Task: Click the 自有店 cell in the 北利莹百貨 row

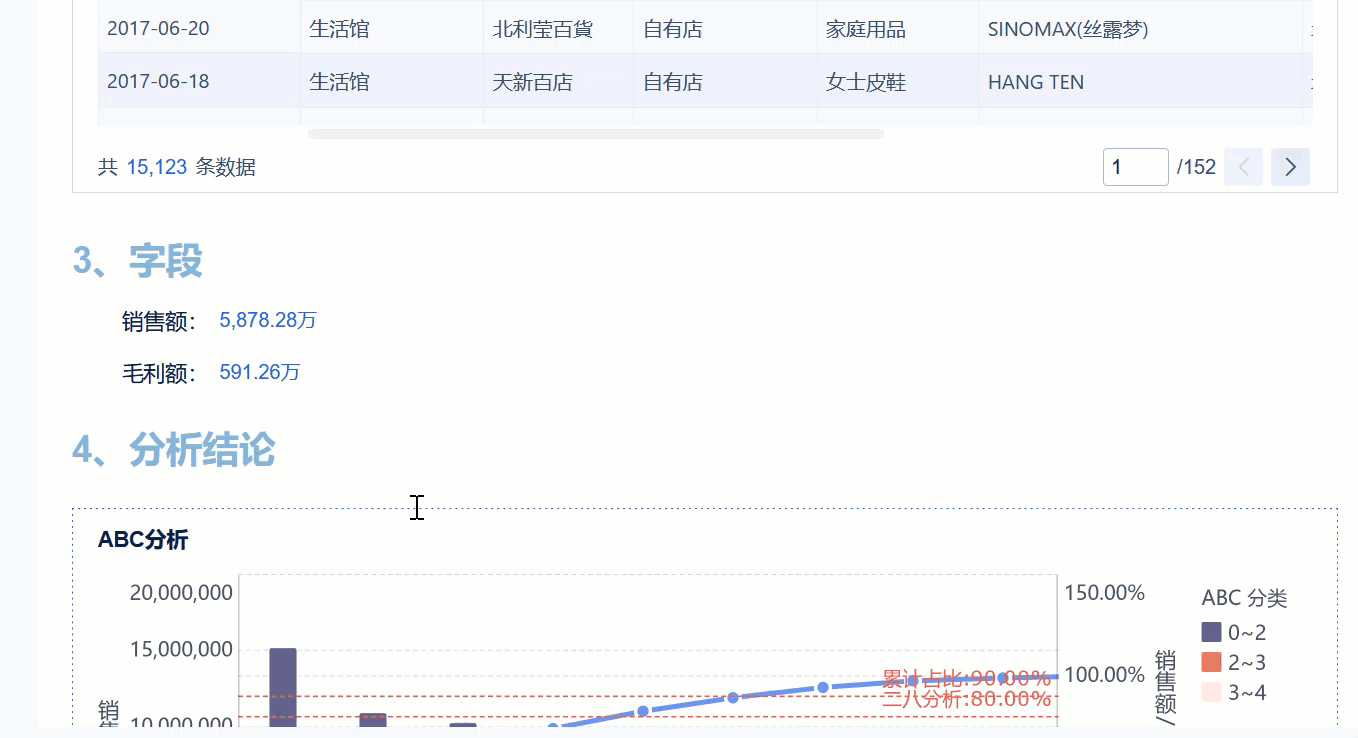Action: [725, 29]
